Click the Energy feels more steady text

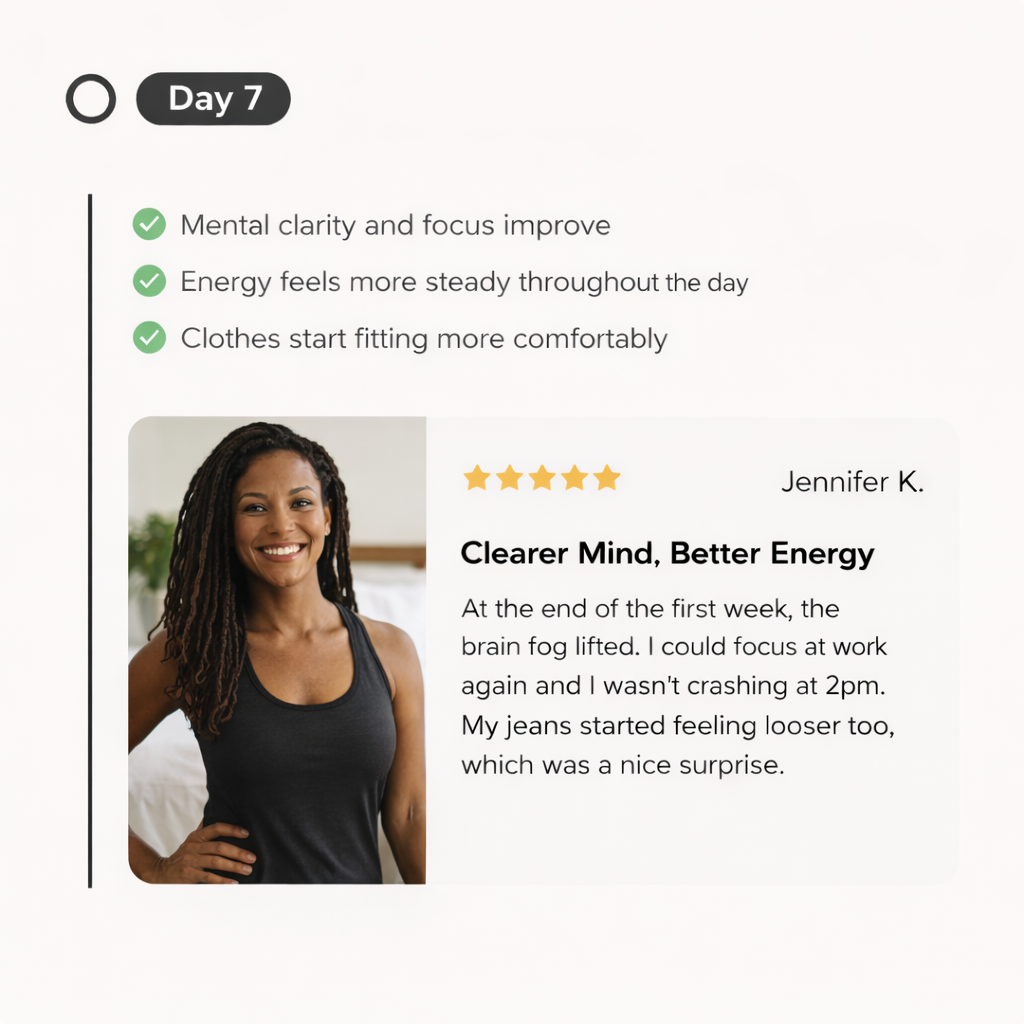tap(464, 282)
